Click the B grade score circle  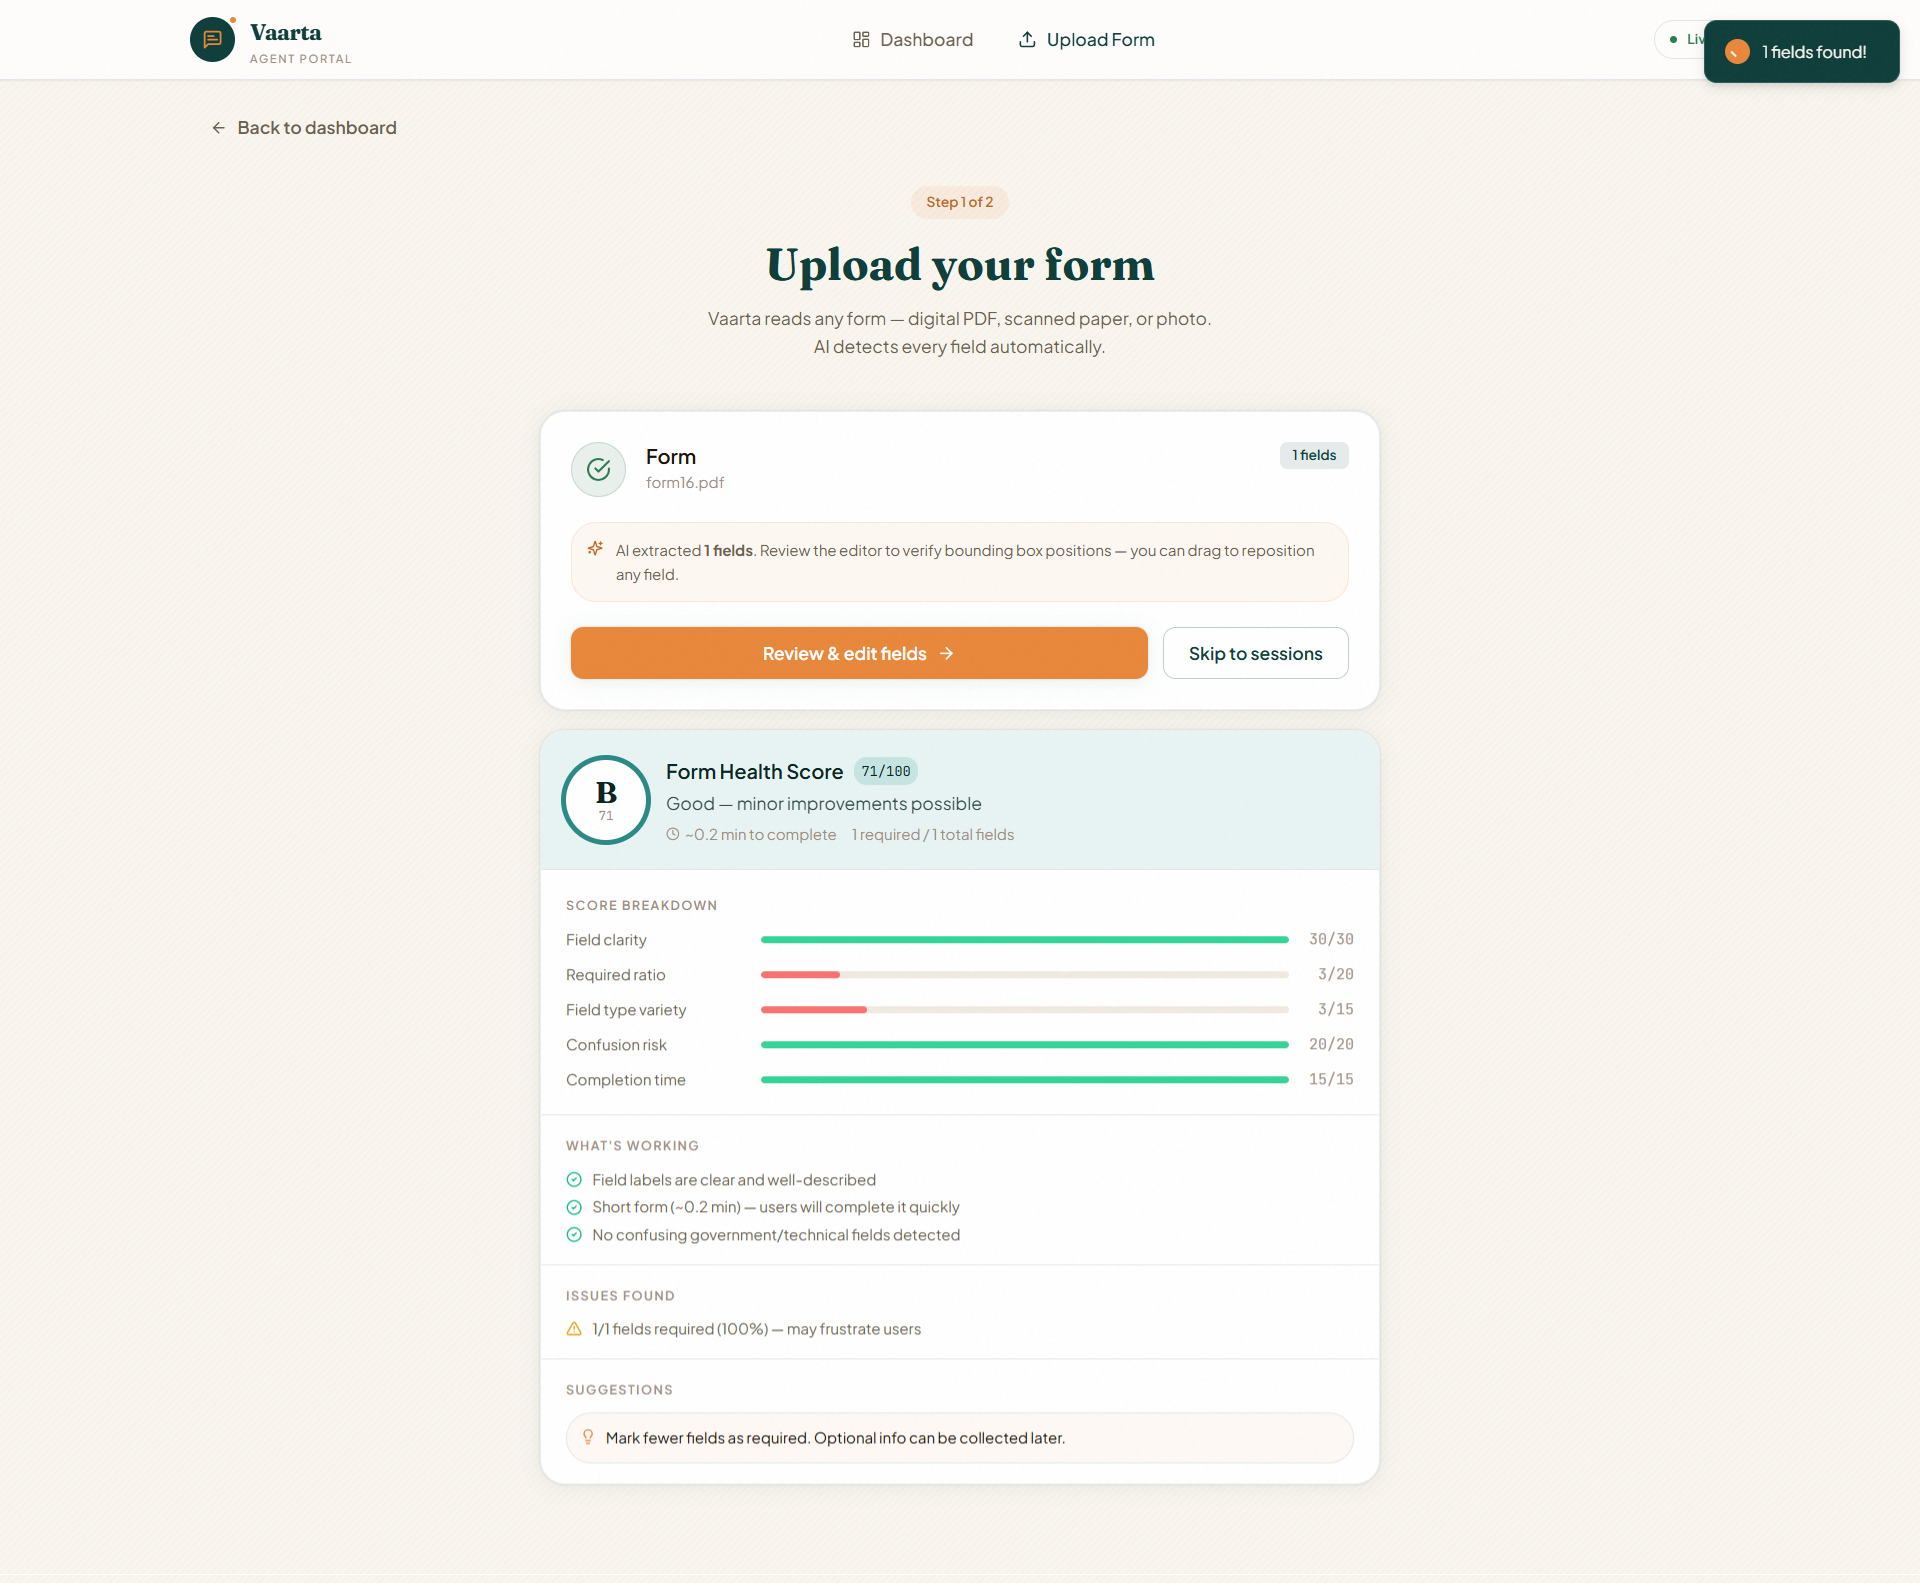point(606,800)
